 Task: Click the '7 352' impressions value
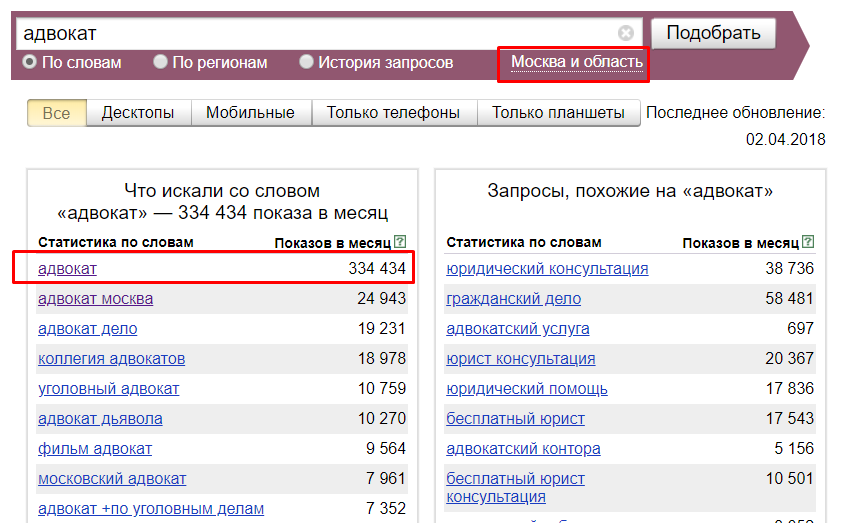(x=386, y=509)
